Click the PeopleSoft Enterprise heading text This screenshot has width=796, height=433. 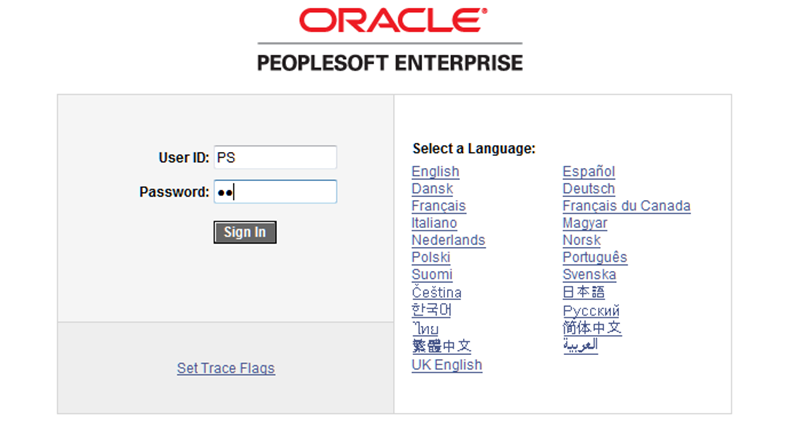pos(390,63)
